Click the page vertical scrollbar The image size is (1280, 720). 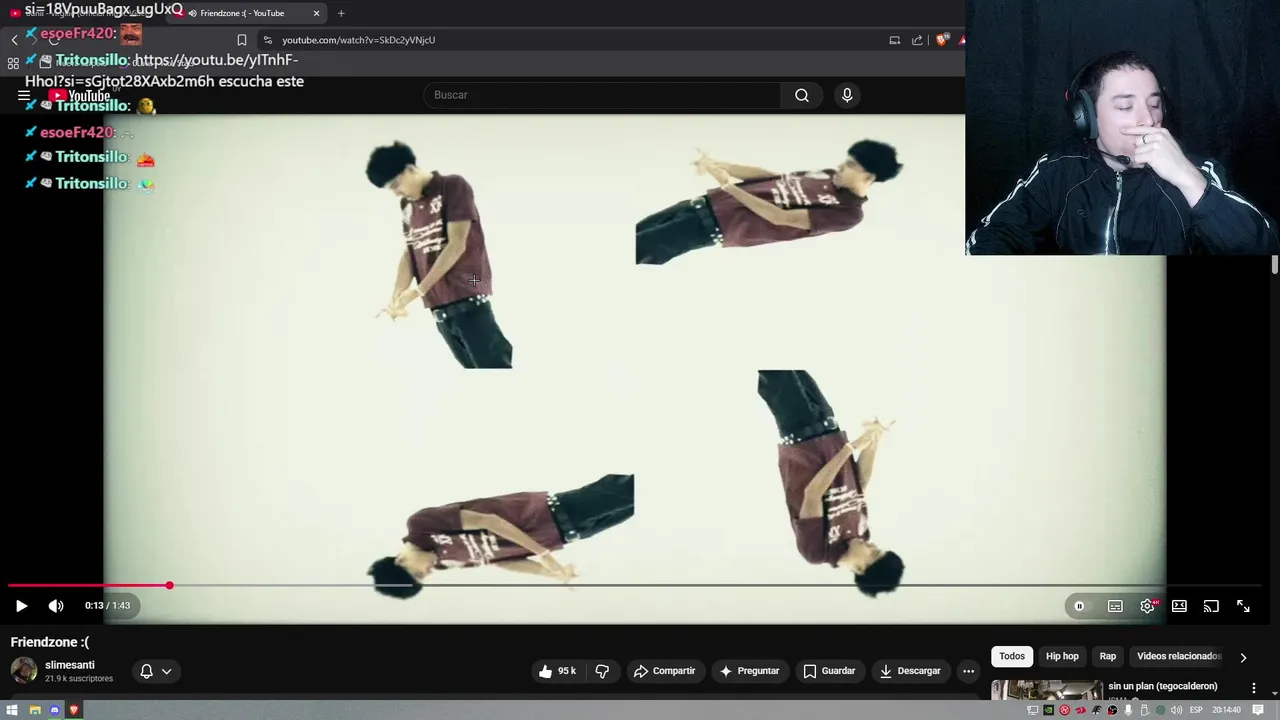pyautogui.click(x=1274, y=265)
